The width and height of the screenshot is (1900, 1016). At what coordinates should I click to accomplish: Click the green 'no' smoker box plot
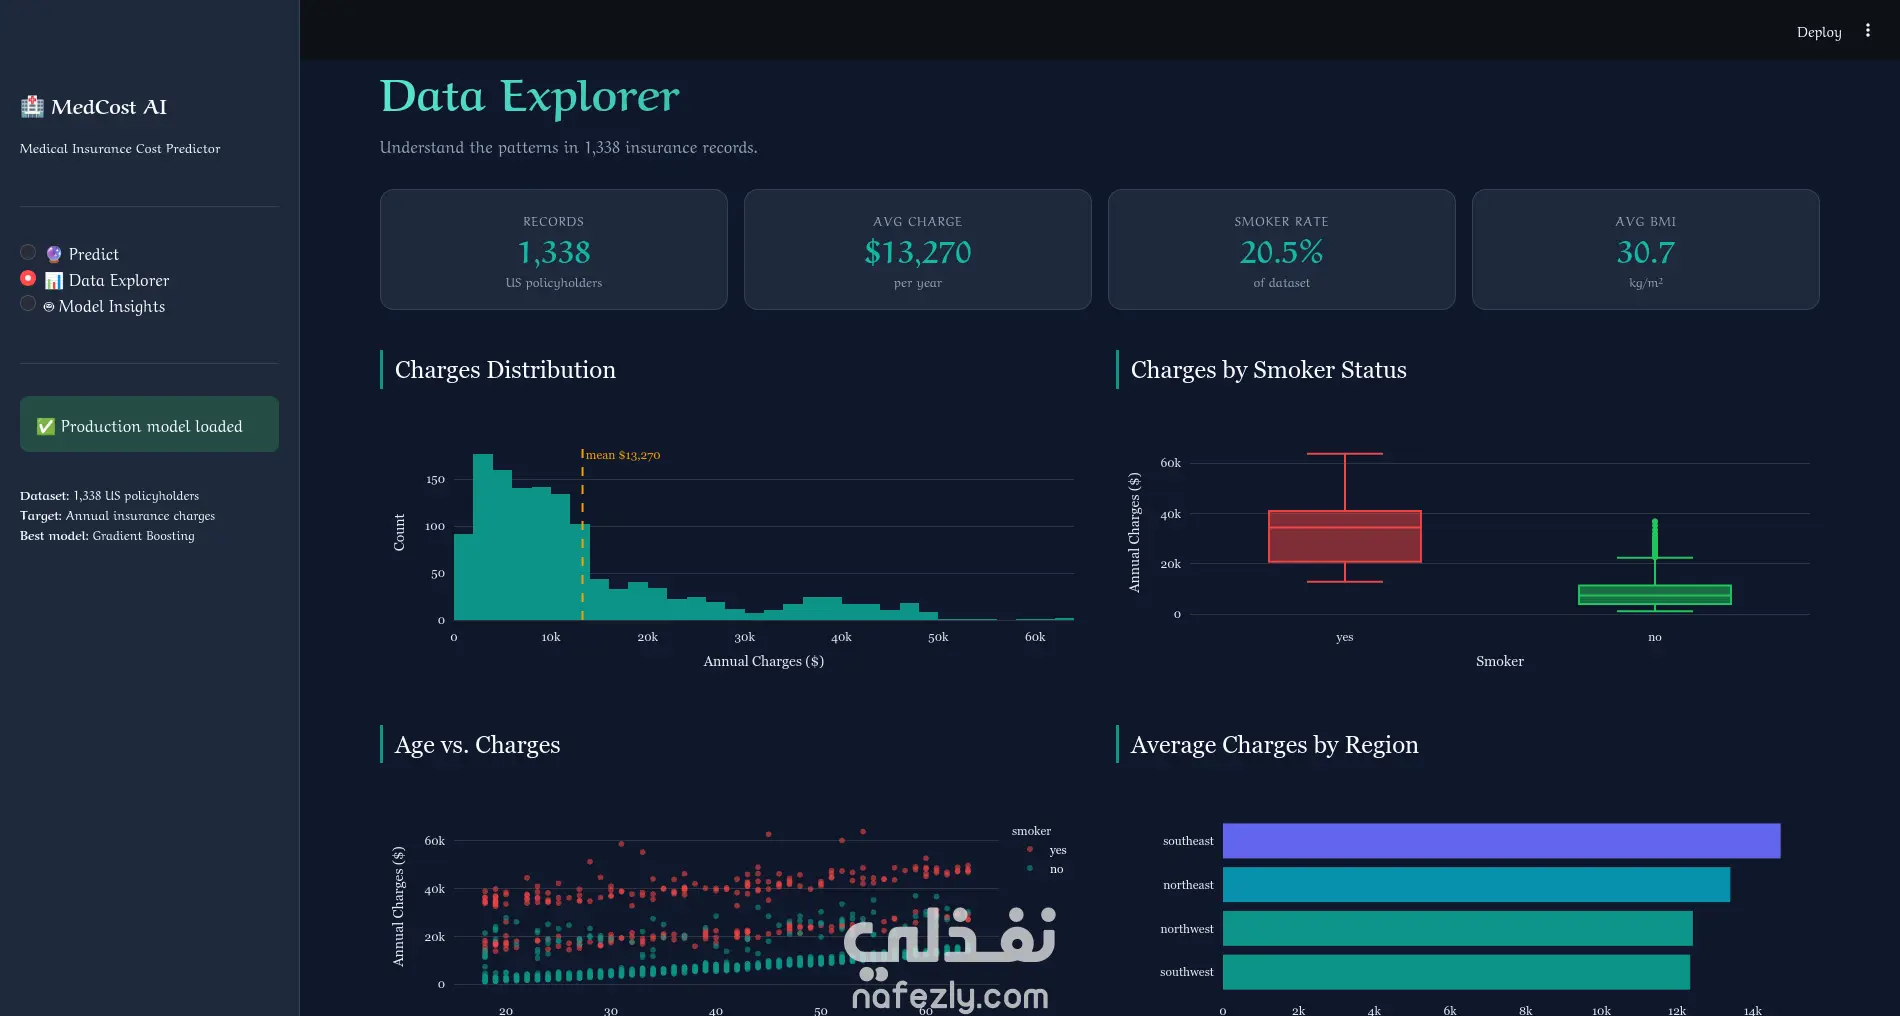pyautogui.click(x=1654, y=594)
